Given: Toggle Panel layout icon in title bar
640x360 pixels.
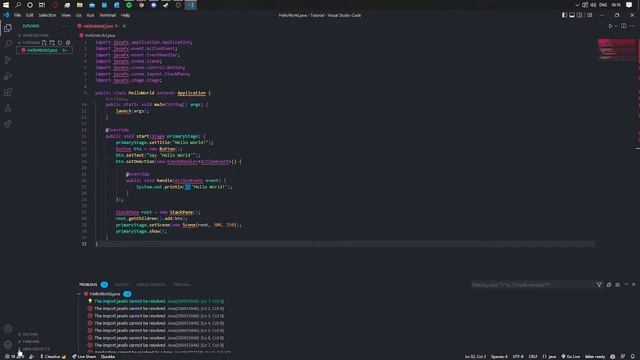Looking at the screenshot, I should tap(572, 15).
